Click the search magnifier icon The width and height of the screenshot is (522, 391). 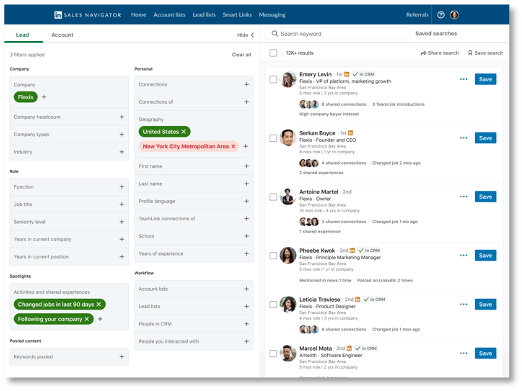275,34
